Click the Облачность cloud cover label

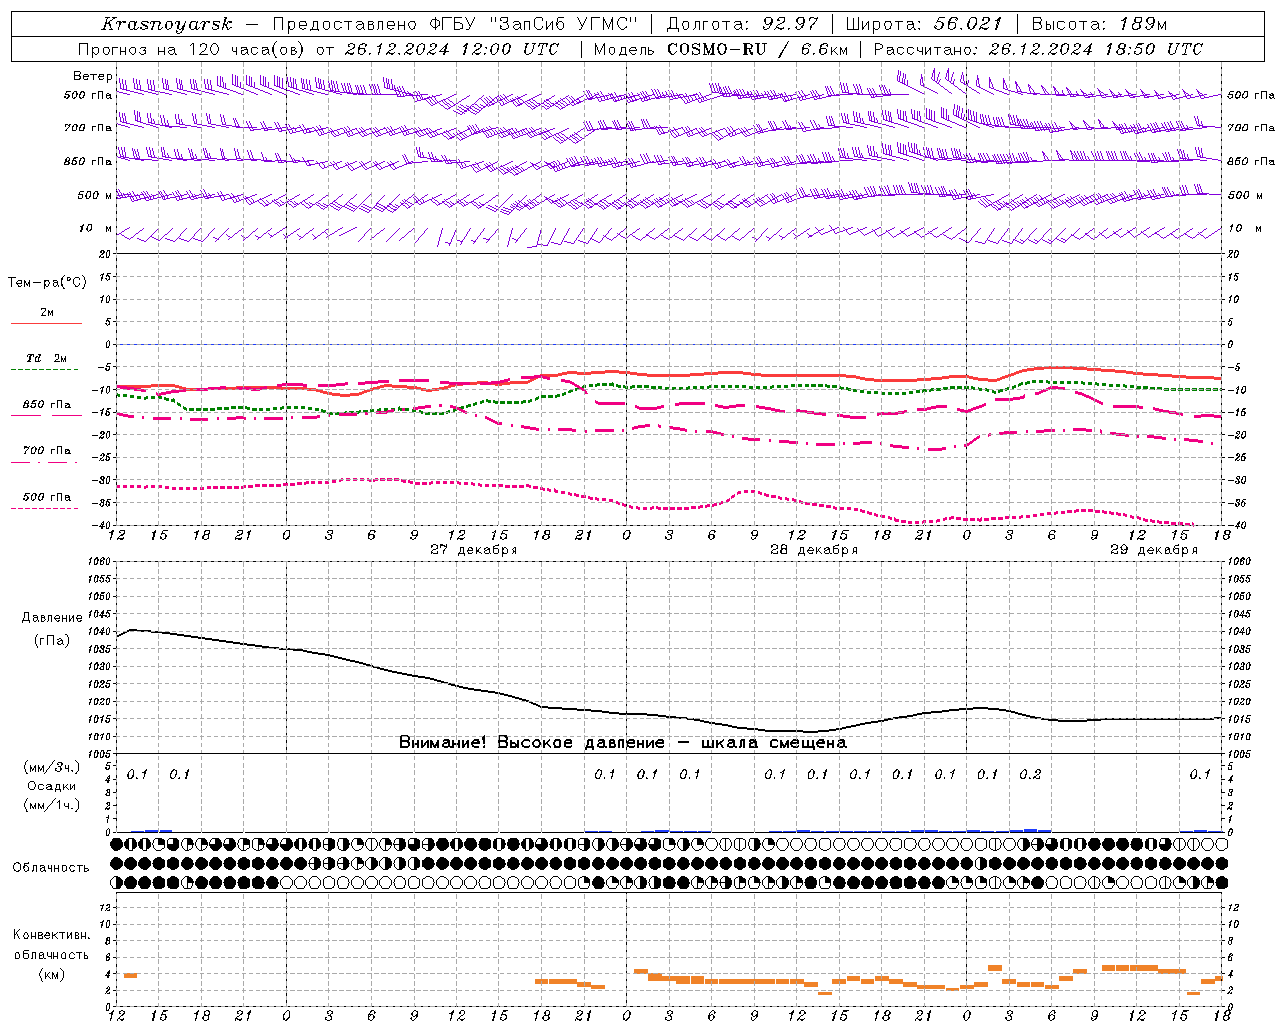(51, 868)
